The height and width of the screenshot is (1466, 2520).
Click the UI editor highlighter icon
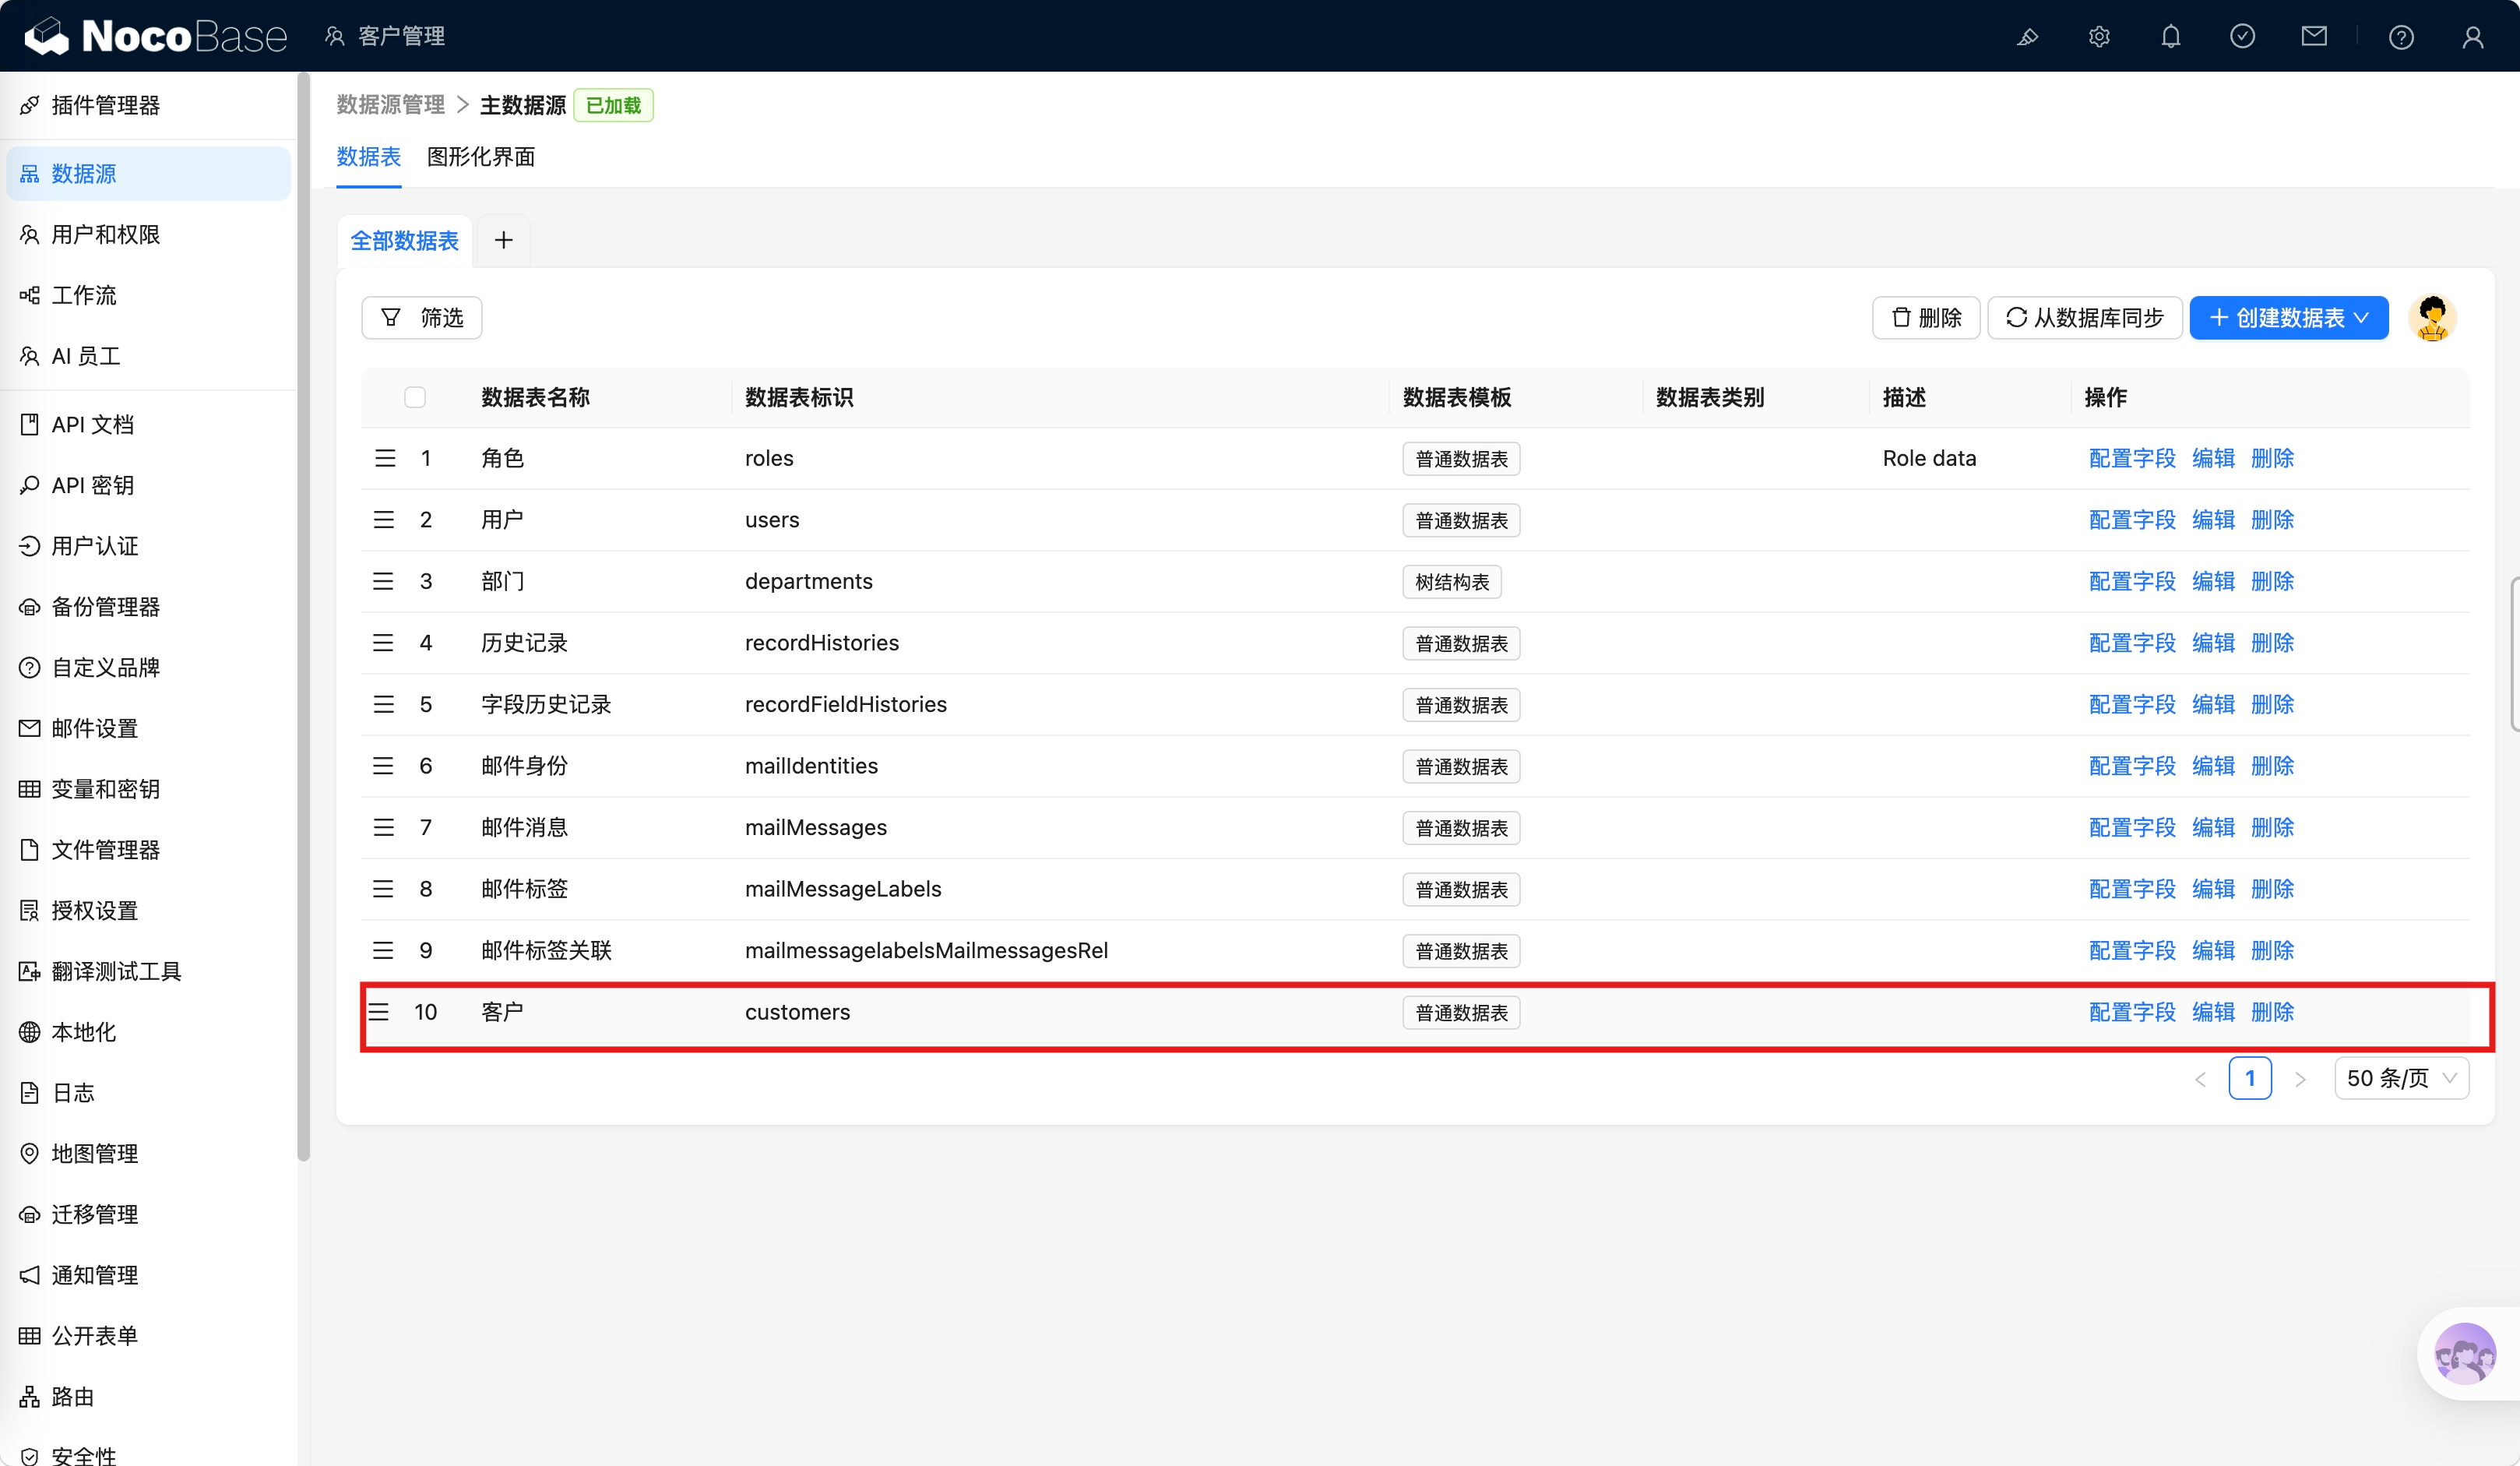coord(2027,37)
